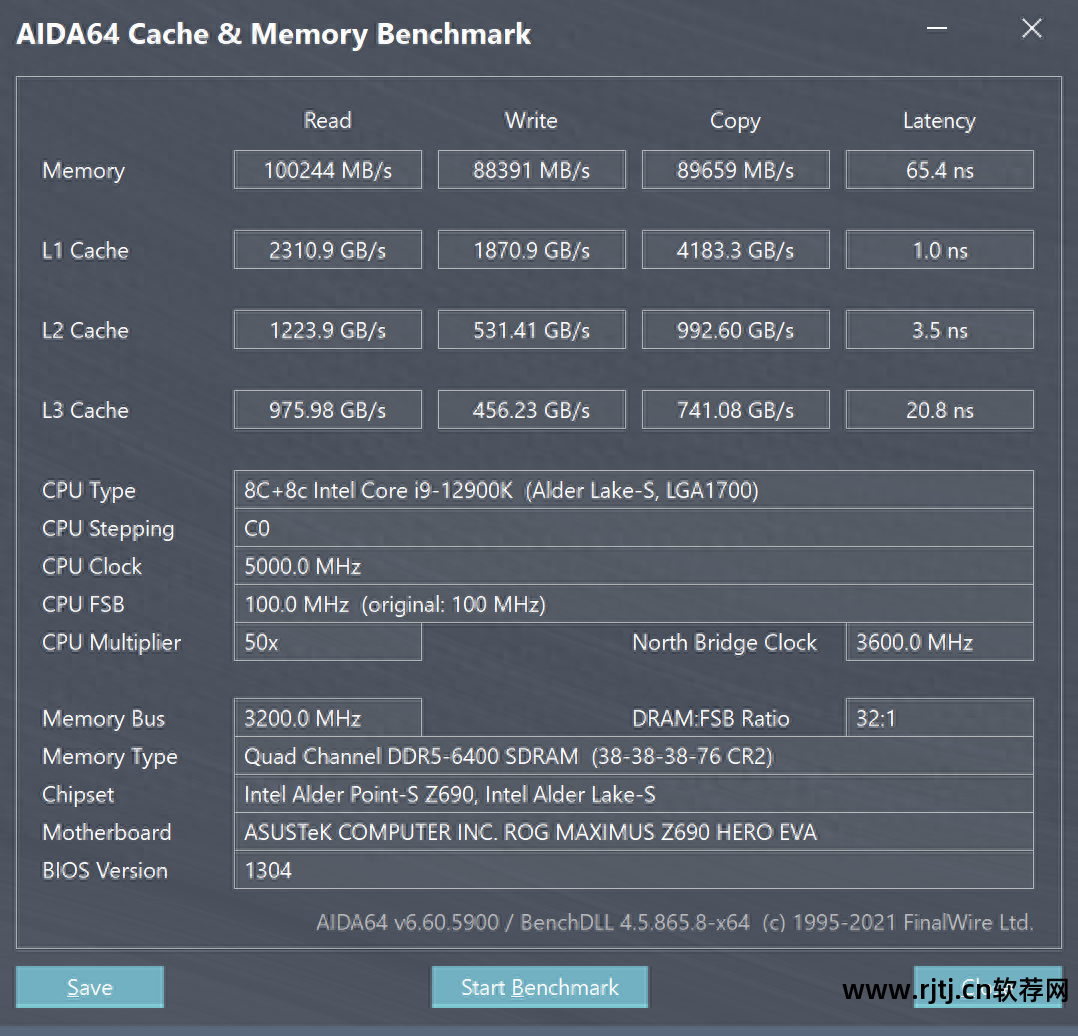This screenshot has width=1078, height=1036.
Task: Click the Memory Latency value 65.4 ns
Action: click(x=940, y=170)
